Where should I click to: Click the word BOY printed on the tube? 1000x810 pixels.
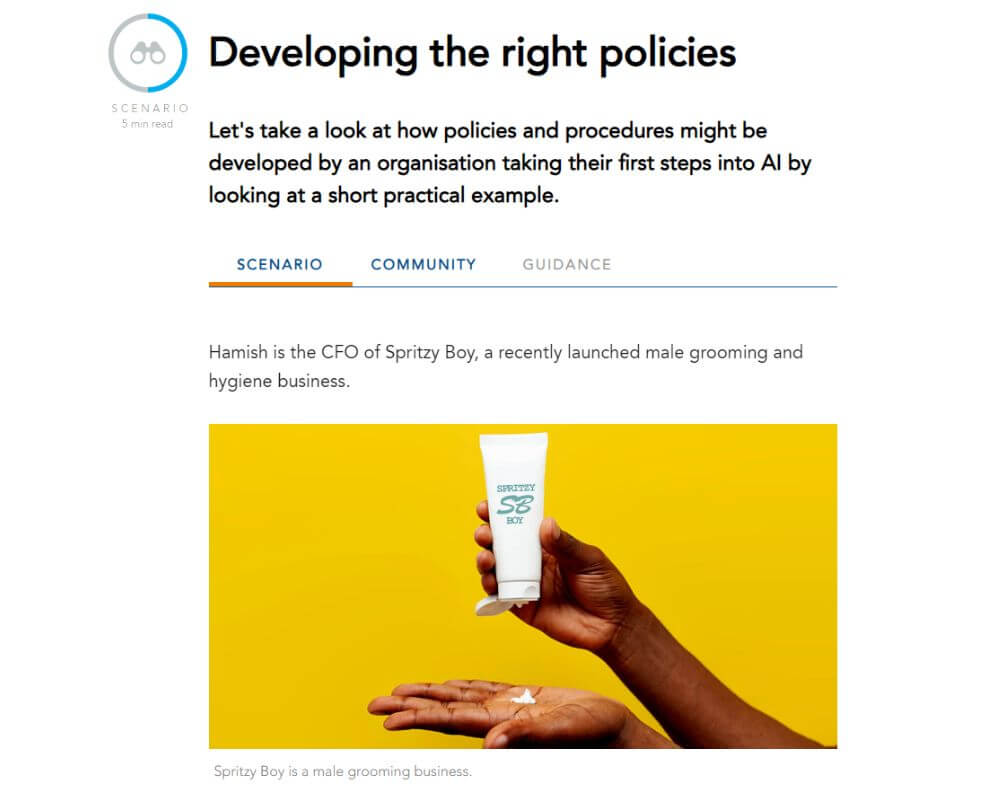tap(515, 520)
